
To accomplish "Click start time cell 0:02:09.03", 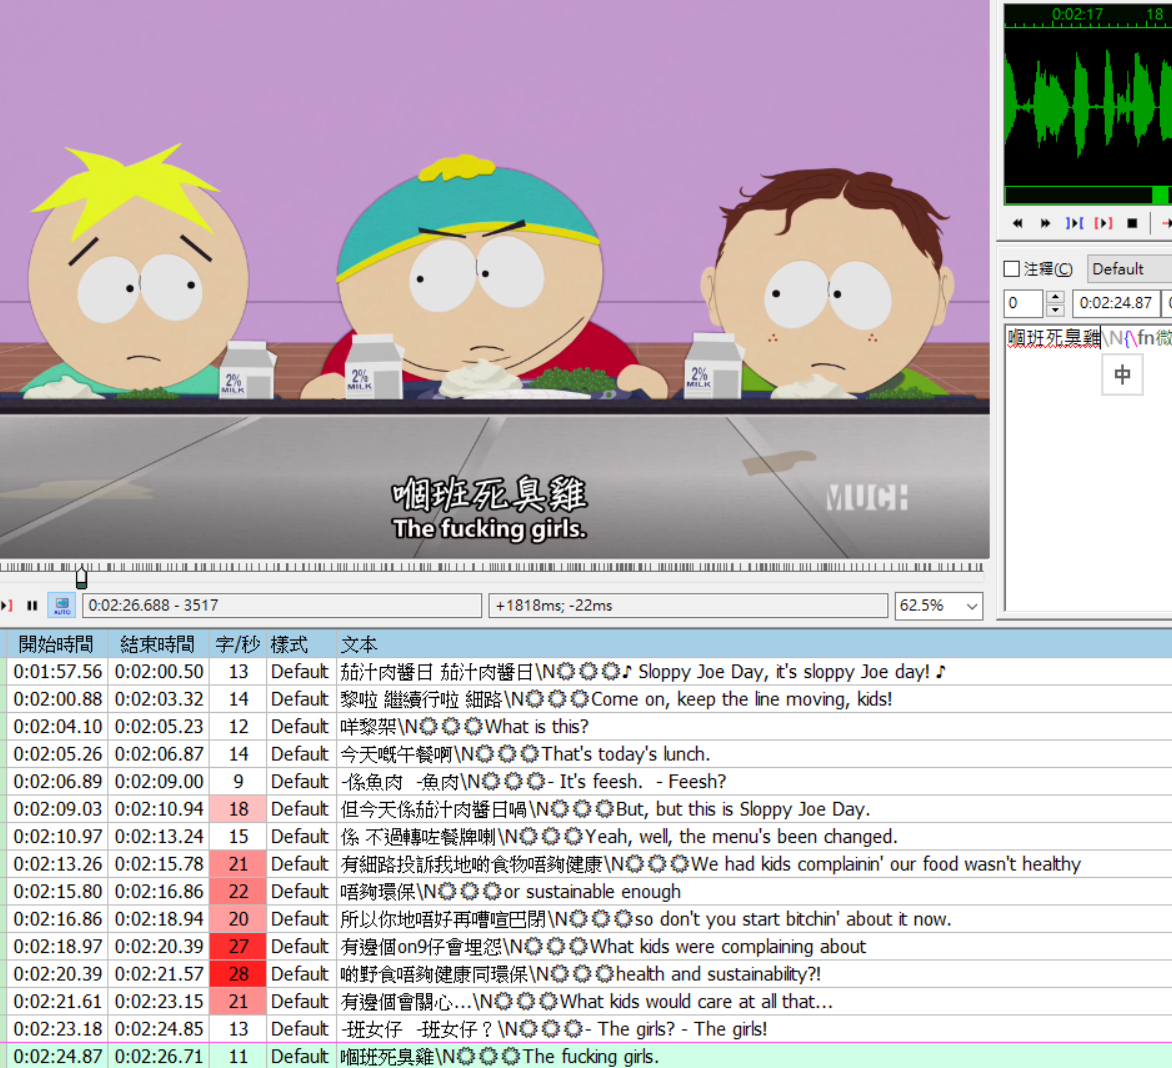I will [58, 809].
